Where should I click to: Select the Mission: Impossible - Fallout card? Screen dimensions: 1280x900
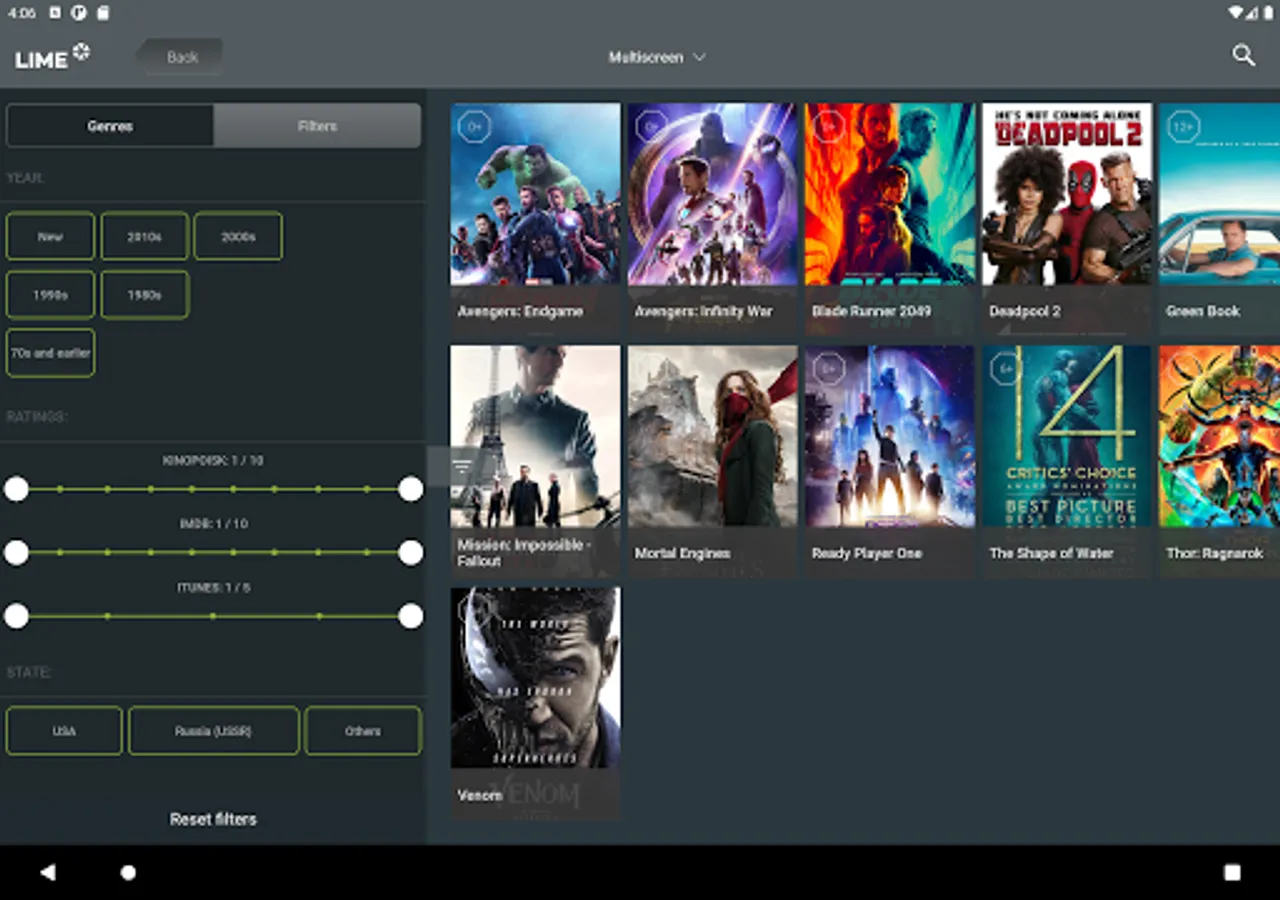(535, 461)
